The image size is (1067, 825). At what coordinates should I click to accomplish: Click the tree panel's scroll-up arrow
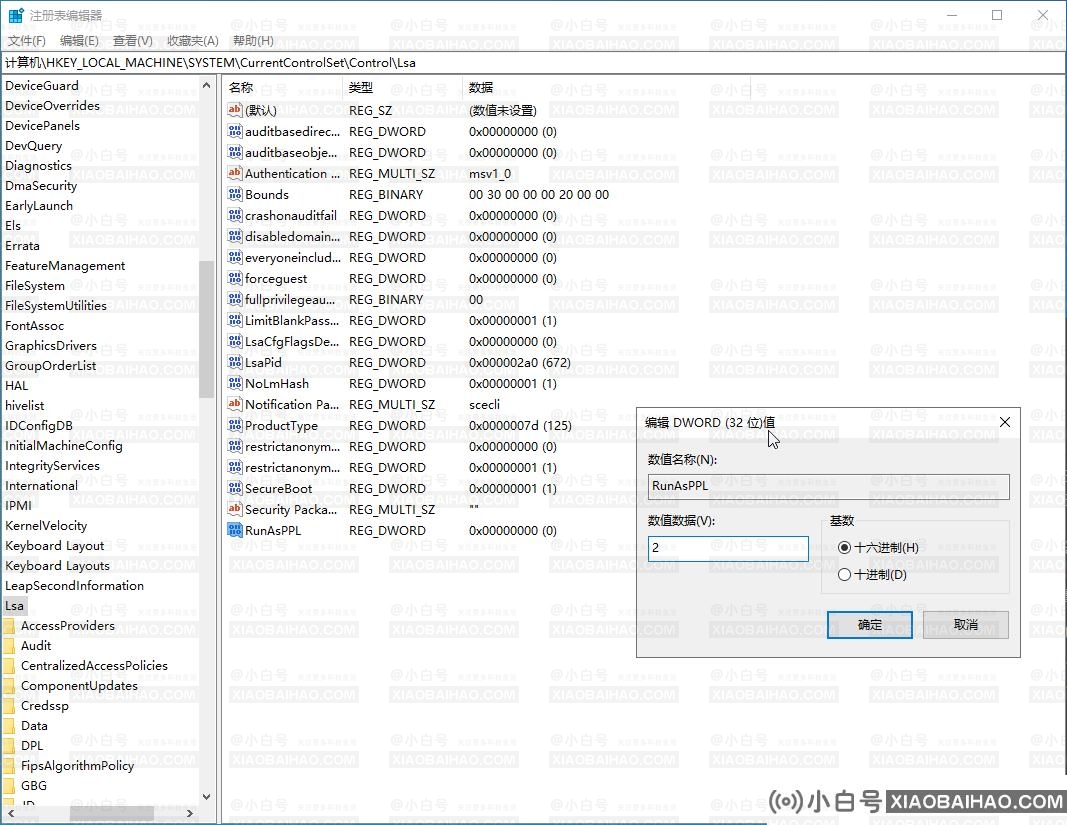tap(206, 85)
